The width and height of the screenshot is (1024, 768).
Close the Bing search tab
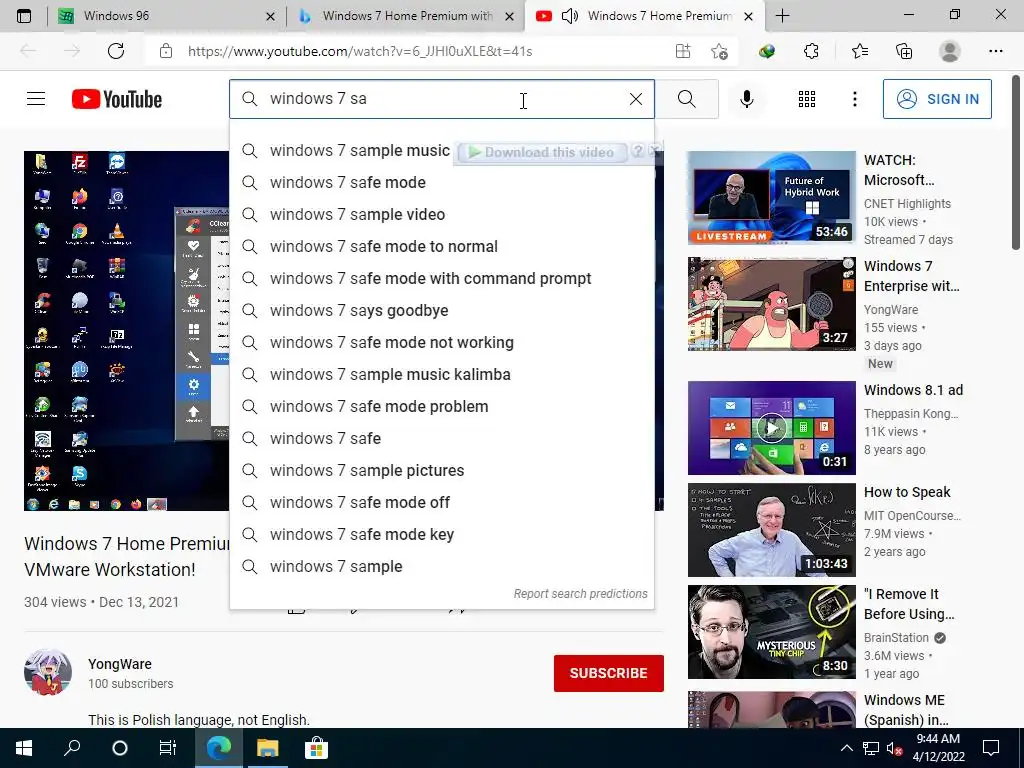(510, 16)
